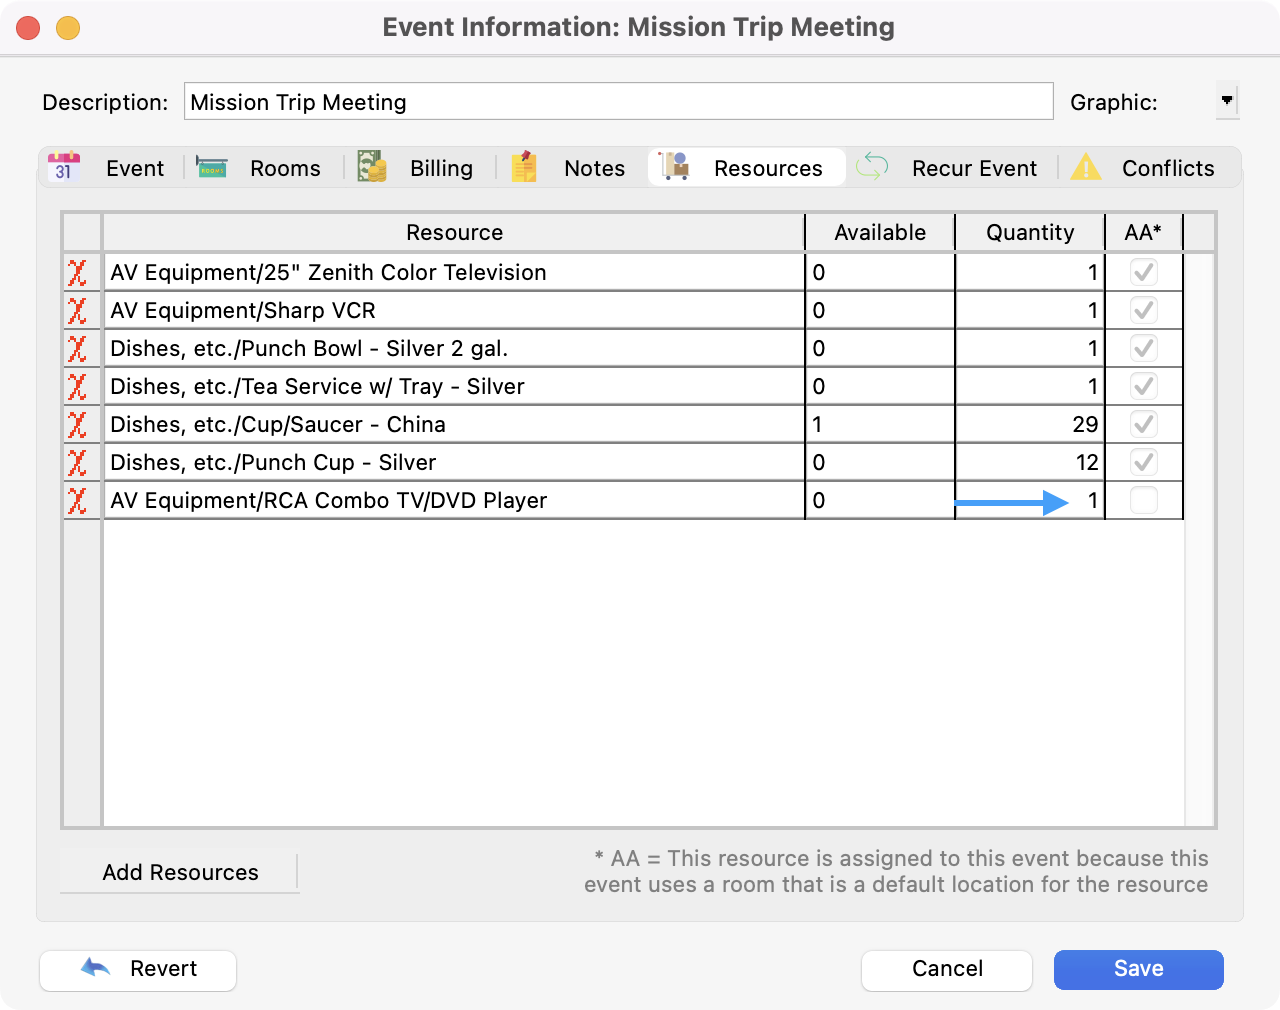Click the Rooms sign icon

click(x=212, y=167)
